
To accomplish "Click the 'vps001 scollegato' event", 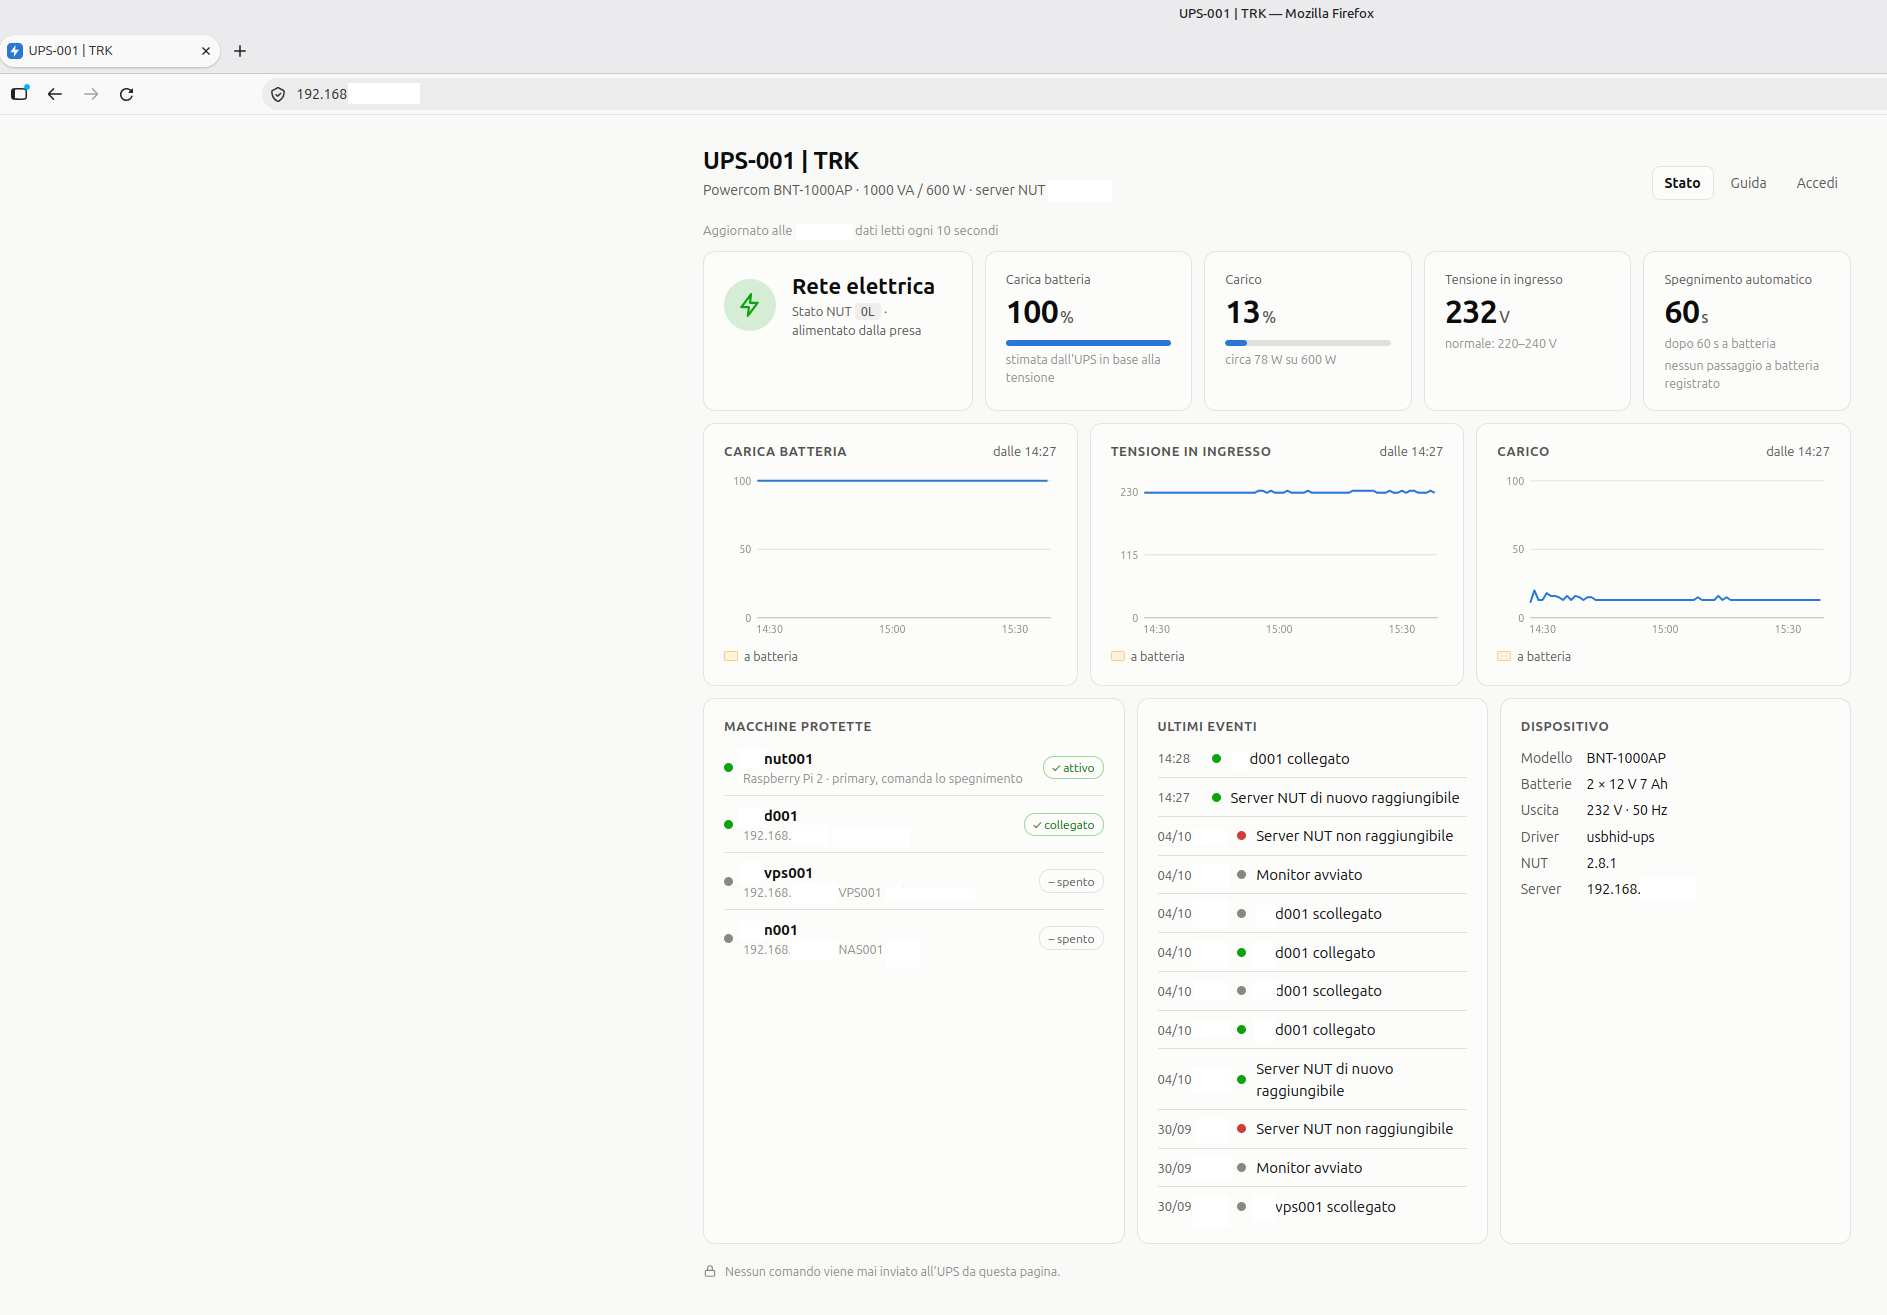I will click(1312, 1207).
